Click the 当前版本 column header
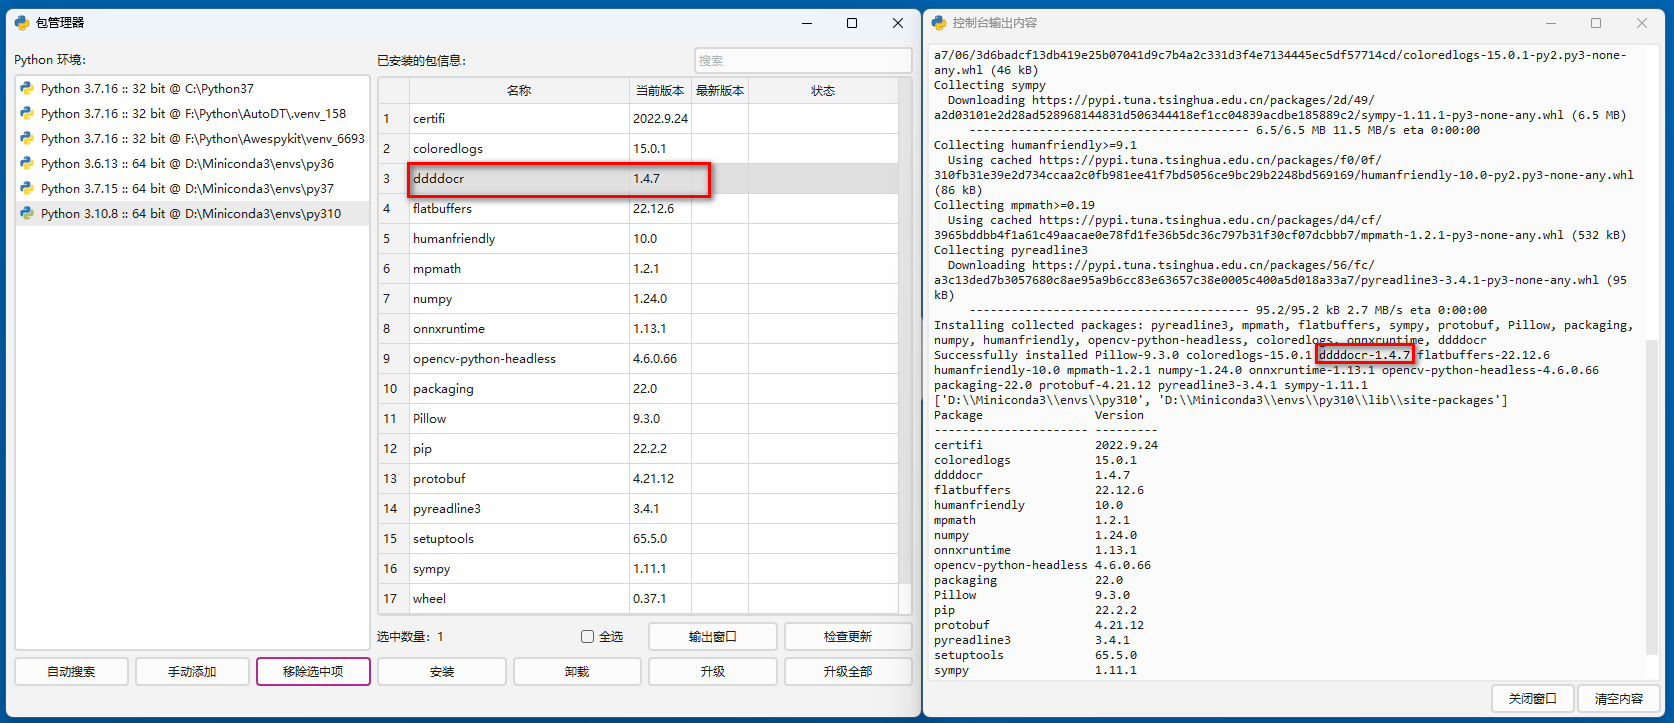 (x=660, y=90)
